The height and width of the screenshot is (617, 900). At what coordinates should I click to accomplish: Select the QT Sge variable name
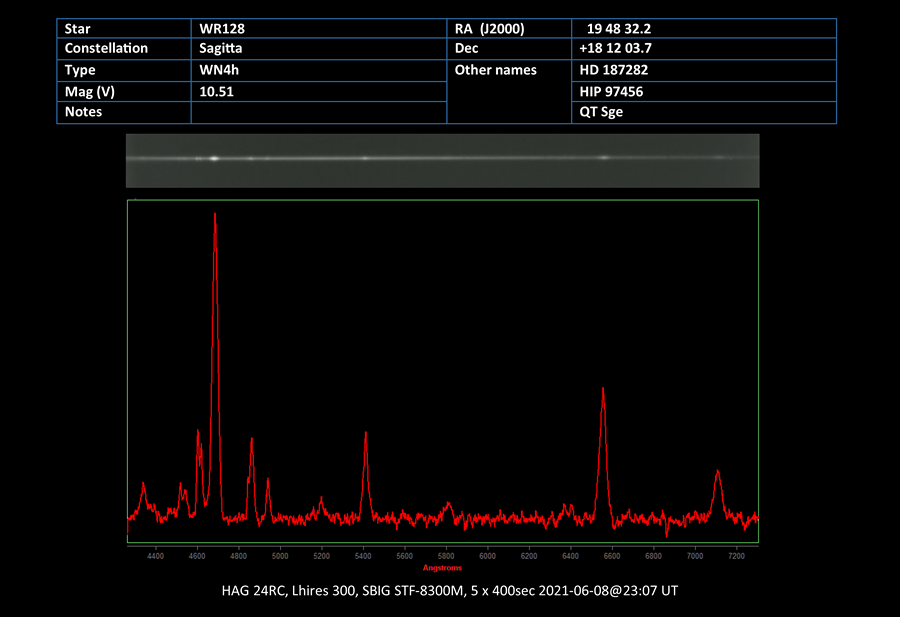pos(601,113)
